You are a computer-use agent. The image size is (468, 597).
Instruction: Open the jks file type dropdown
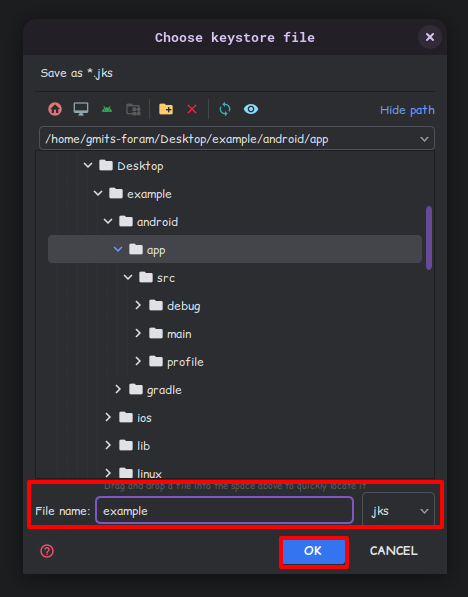(398, 511)
